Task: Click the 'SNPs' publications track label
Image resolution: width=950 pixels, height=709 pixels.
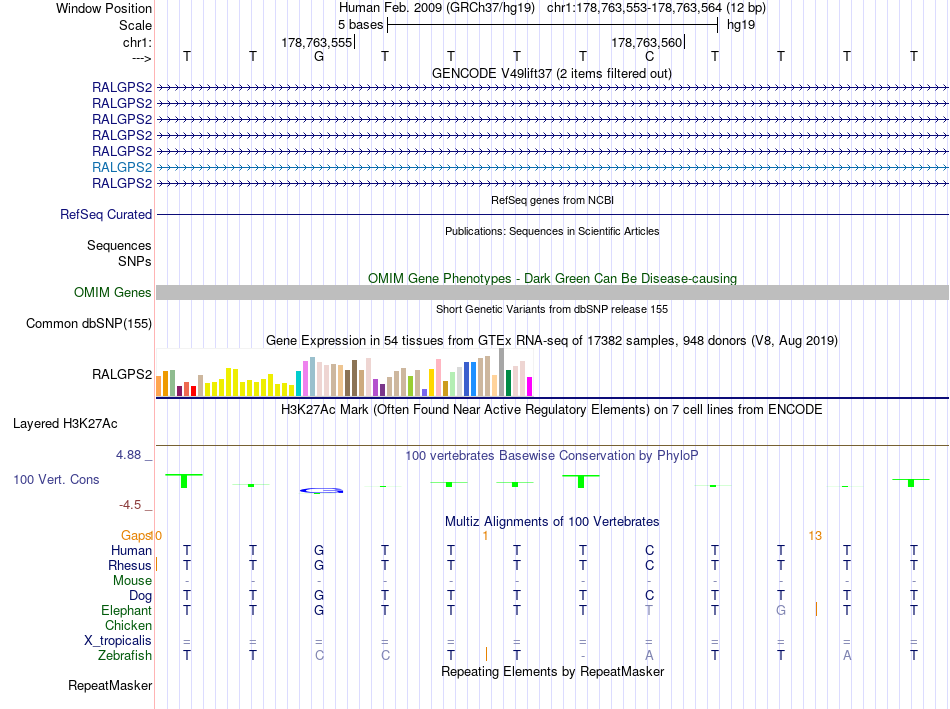Action: pos(135,261)
